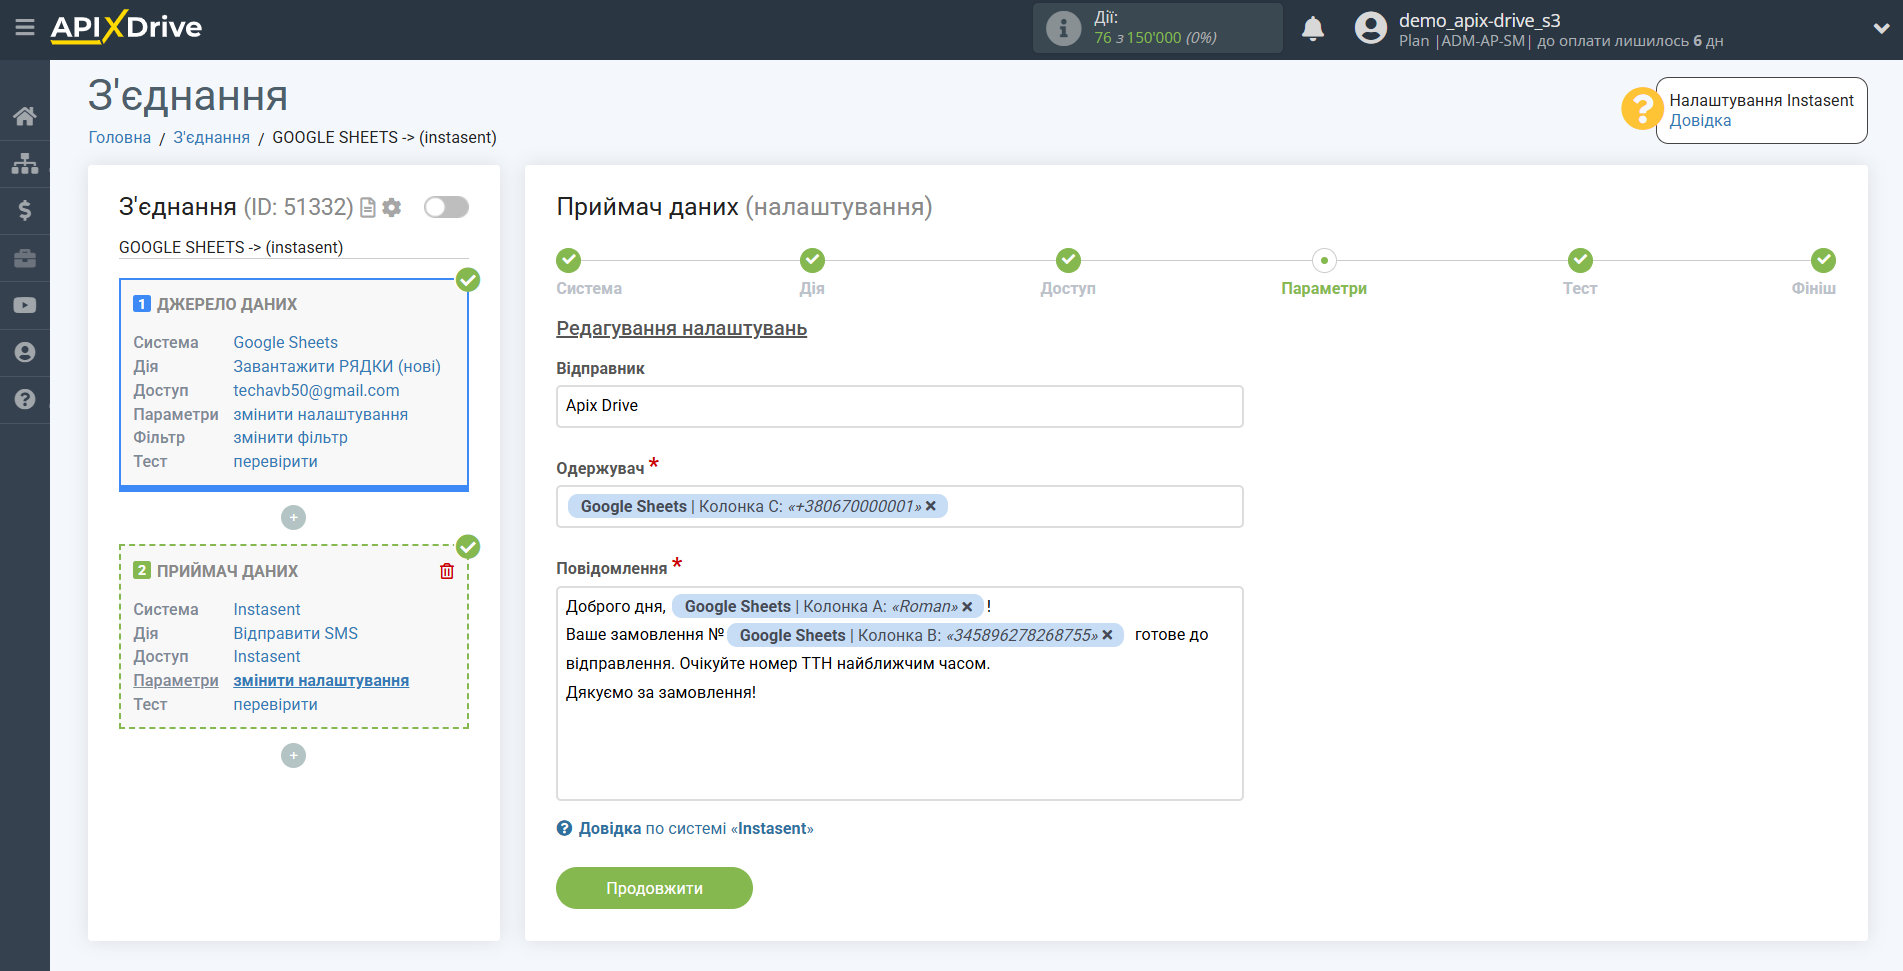Add step between source and receiver
The image size is (1903, 971).
293,517
